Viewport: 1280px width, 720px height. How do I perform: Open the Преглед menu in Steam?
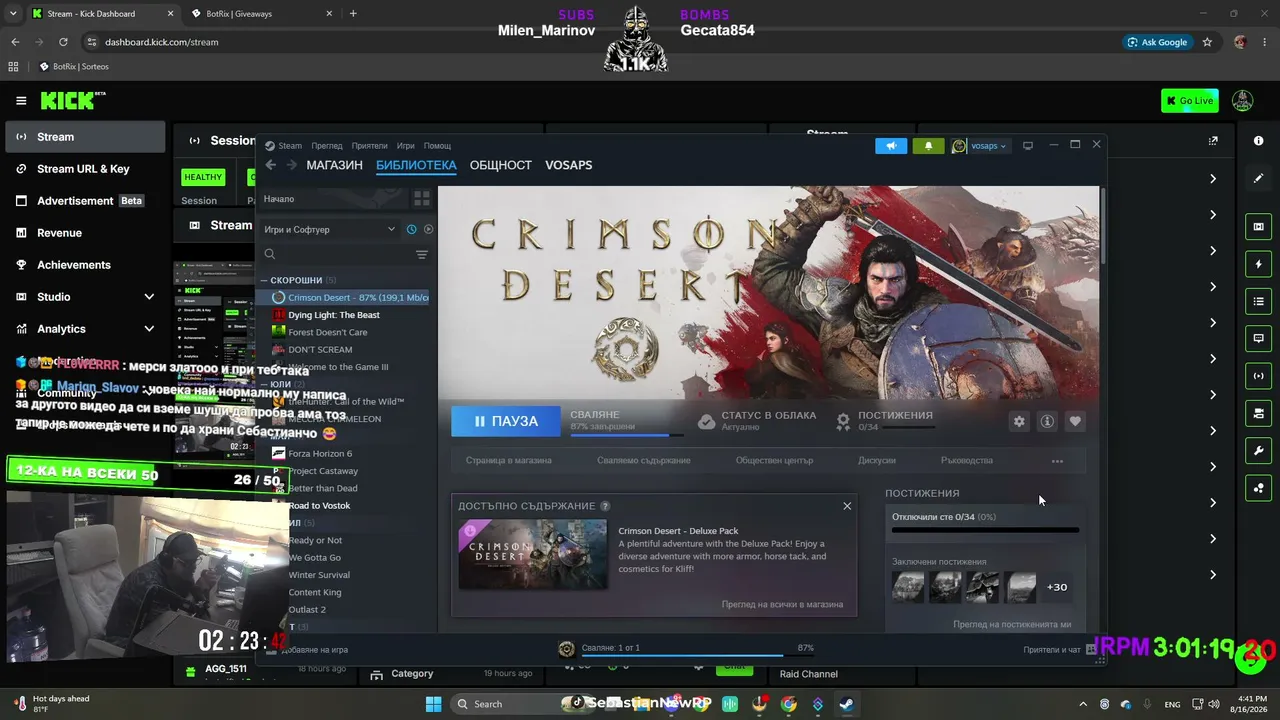[x=327, y=146]
